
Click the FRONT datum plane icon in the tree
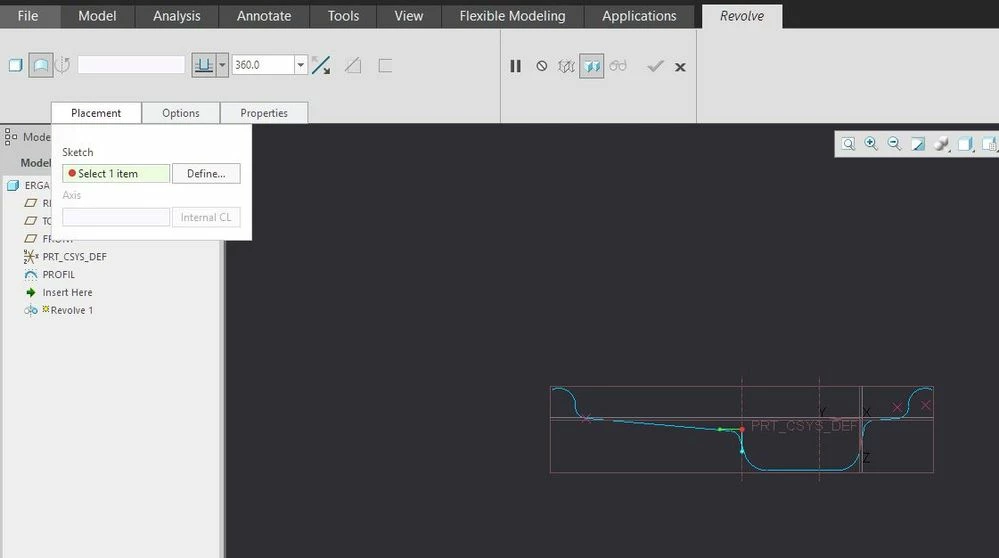[x=31, y=238]
